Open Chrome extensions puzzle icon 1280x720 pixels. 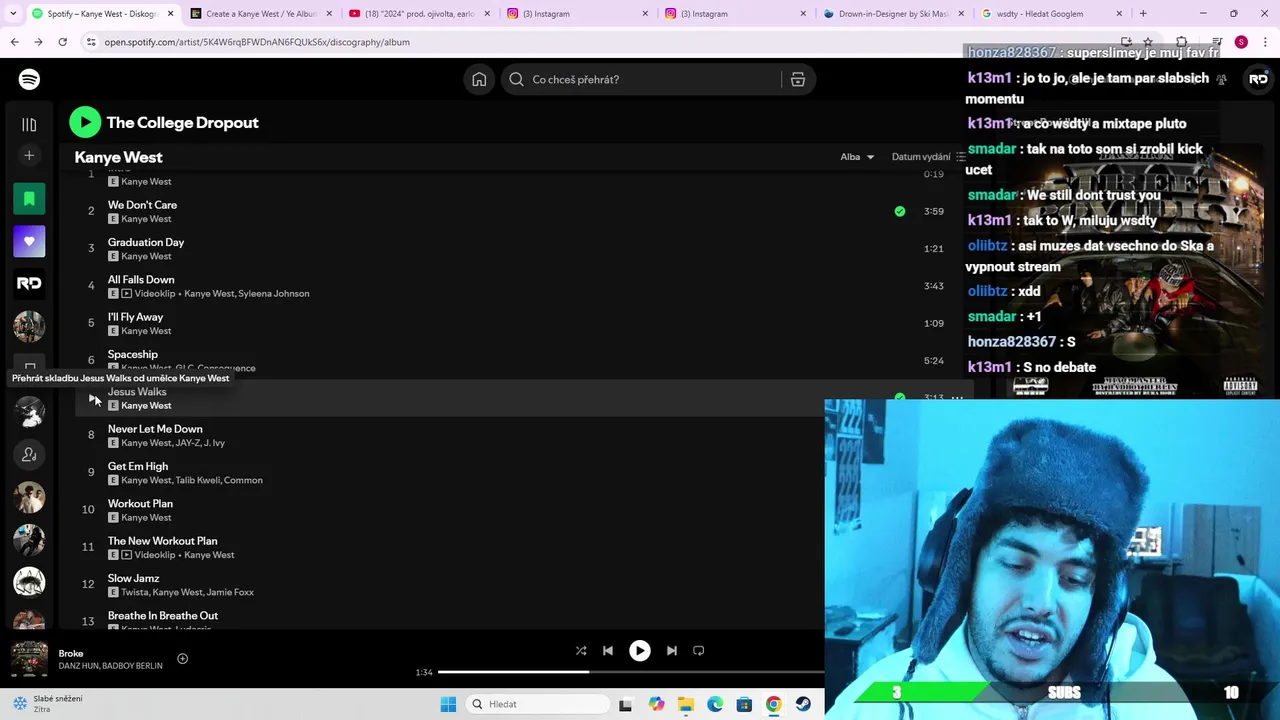(1181, 42)
